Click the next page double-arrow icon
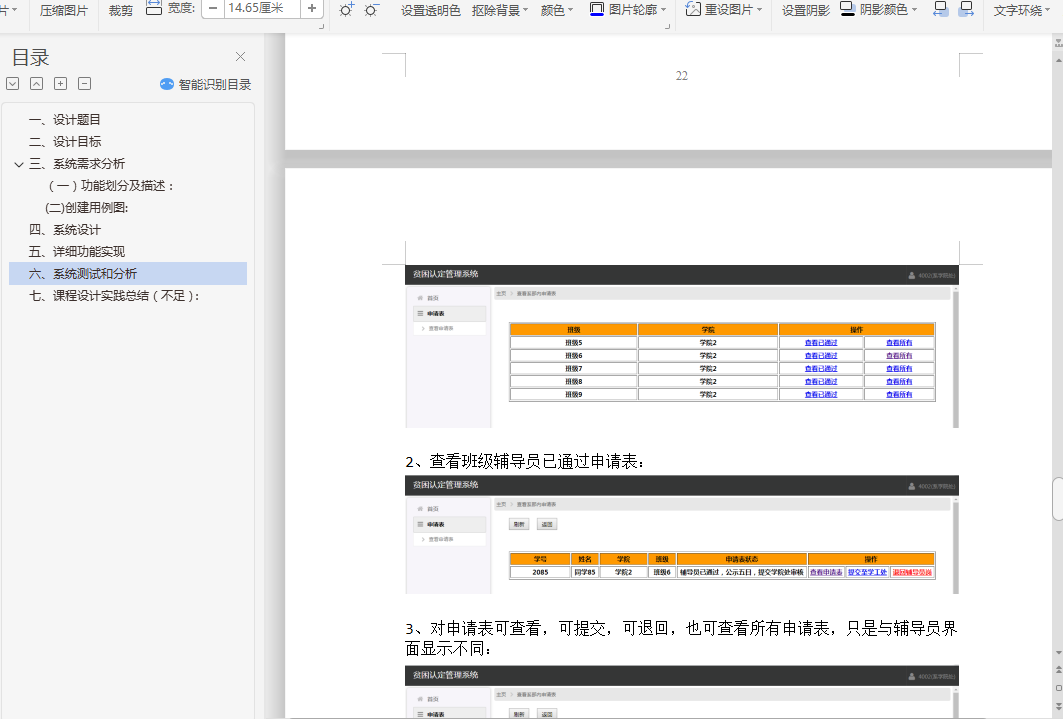The width and height of the screenshot is (1063, 719). pos(1058,706)
